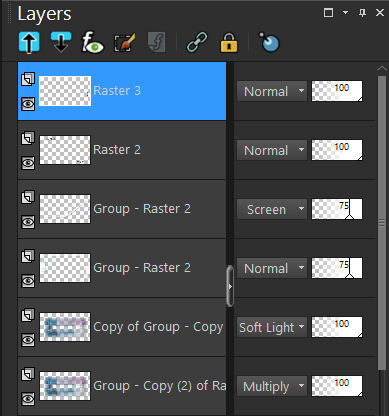The height and width of the screenshot is (416, 389).
Task: Click the Screen layer's opacity slider
Action: [x=337, y=209]
